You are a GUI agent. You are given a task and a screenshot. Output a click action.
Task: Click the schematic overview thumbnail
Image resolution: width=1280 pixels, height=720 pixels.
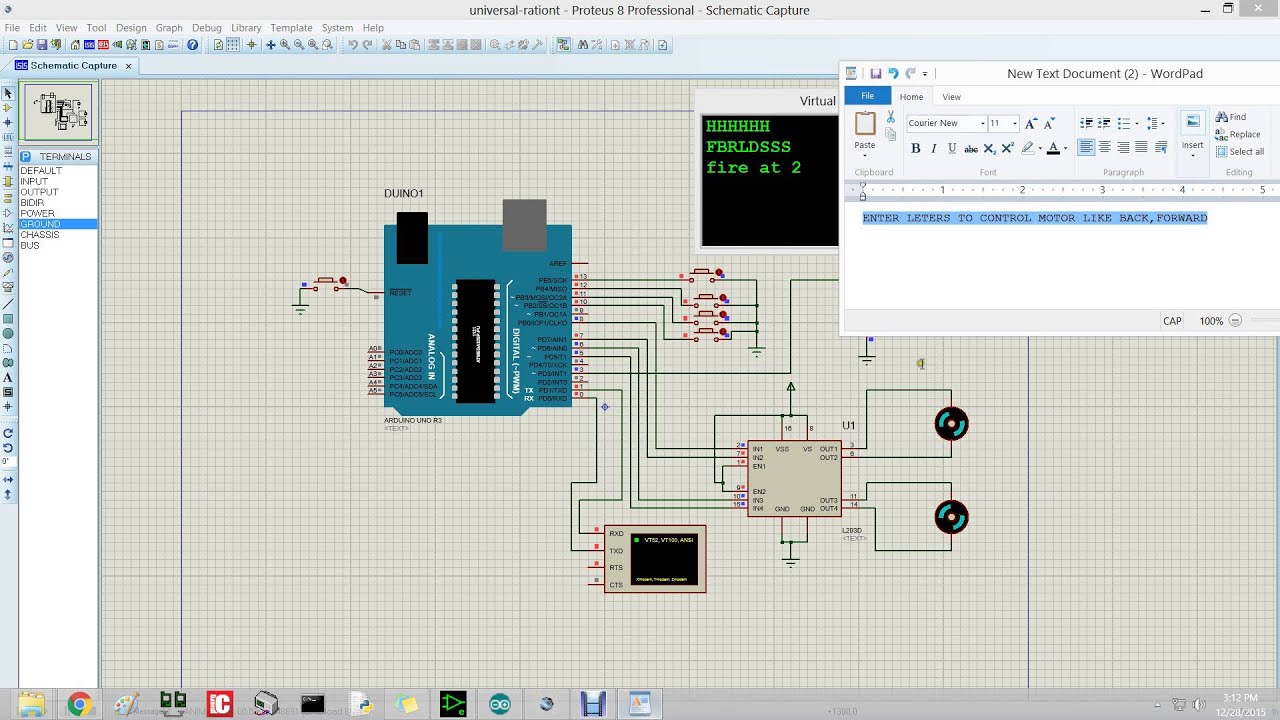tap(58, 111)
